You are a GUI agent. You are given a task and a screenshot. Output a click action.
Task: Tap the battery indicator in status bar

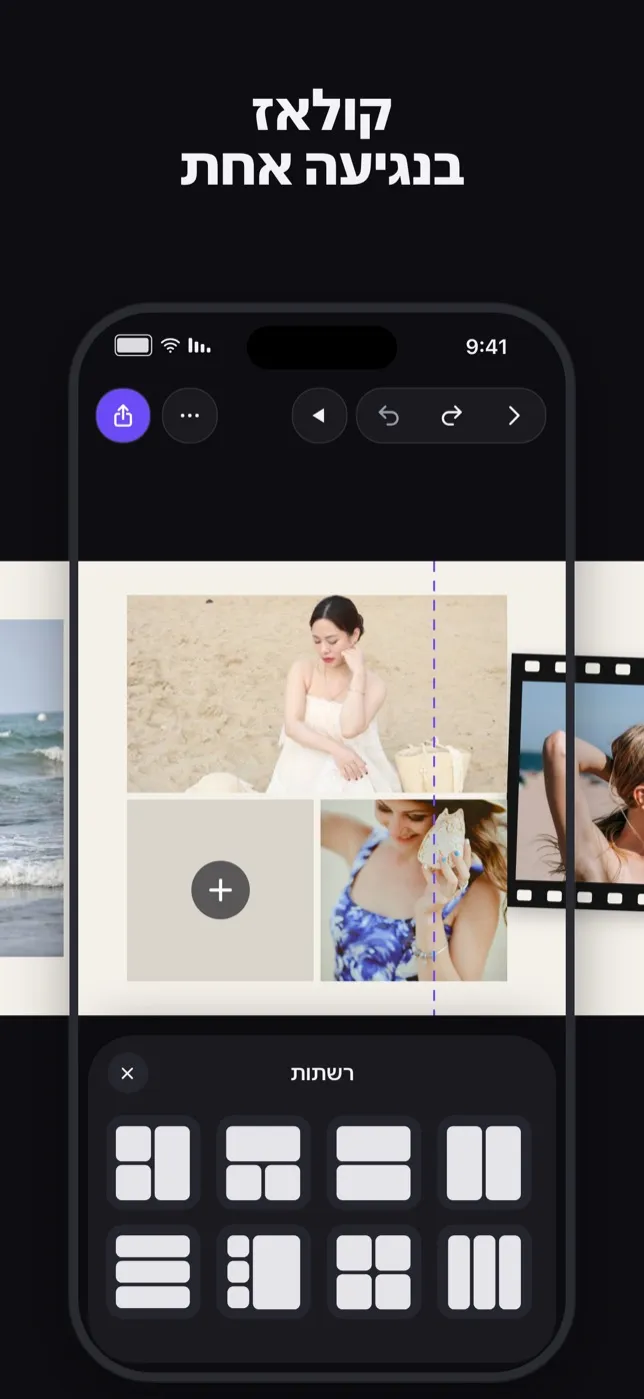point(133,346)
